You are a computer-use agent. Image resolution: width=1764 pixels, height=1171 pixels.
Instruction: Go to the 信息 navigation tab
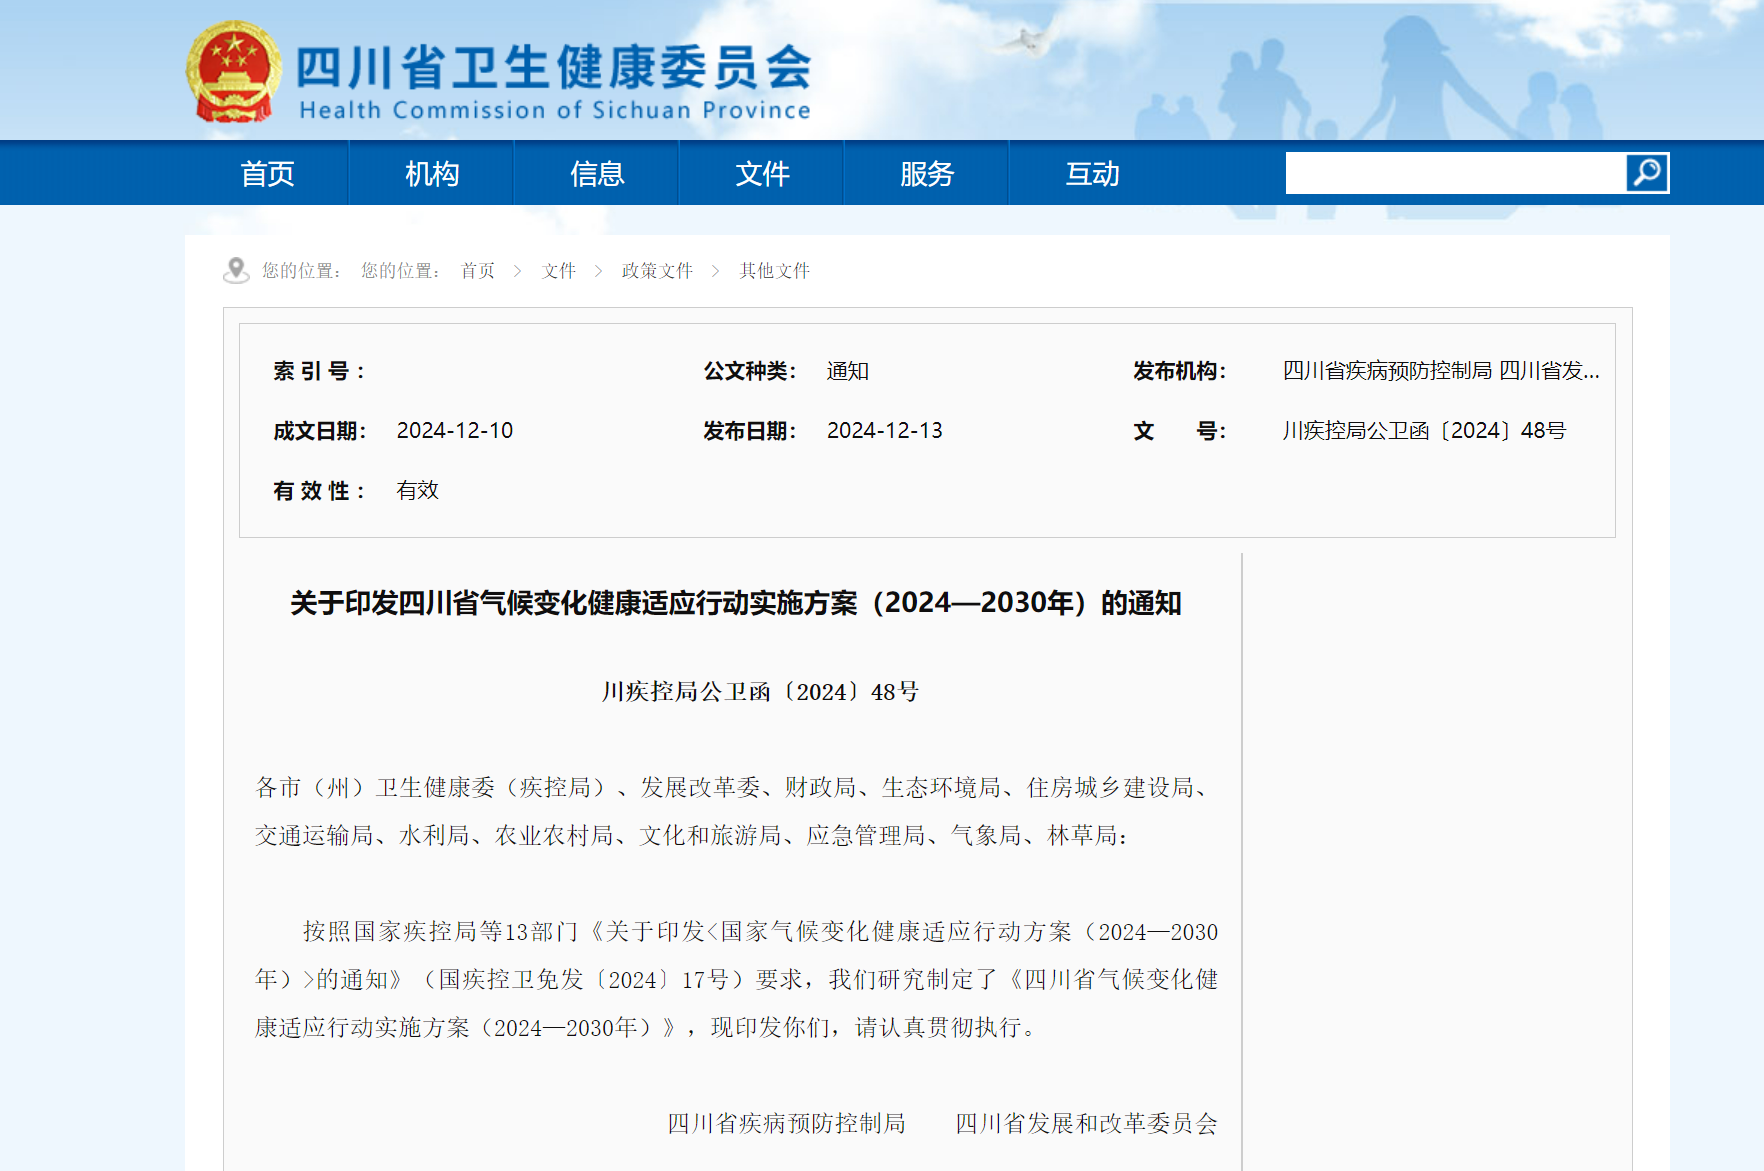tap(597, 174)
